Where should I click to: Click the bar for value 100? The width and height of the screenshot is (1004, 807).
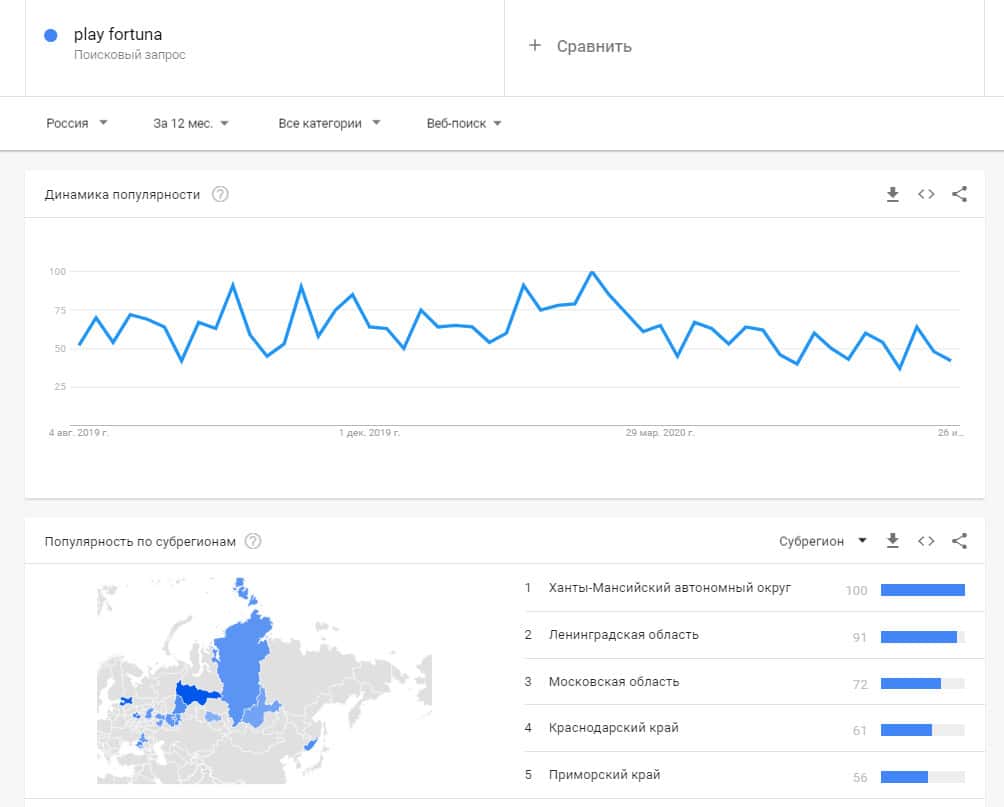[x=923, y=590]
